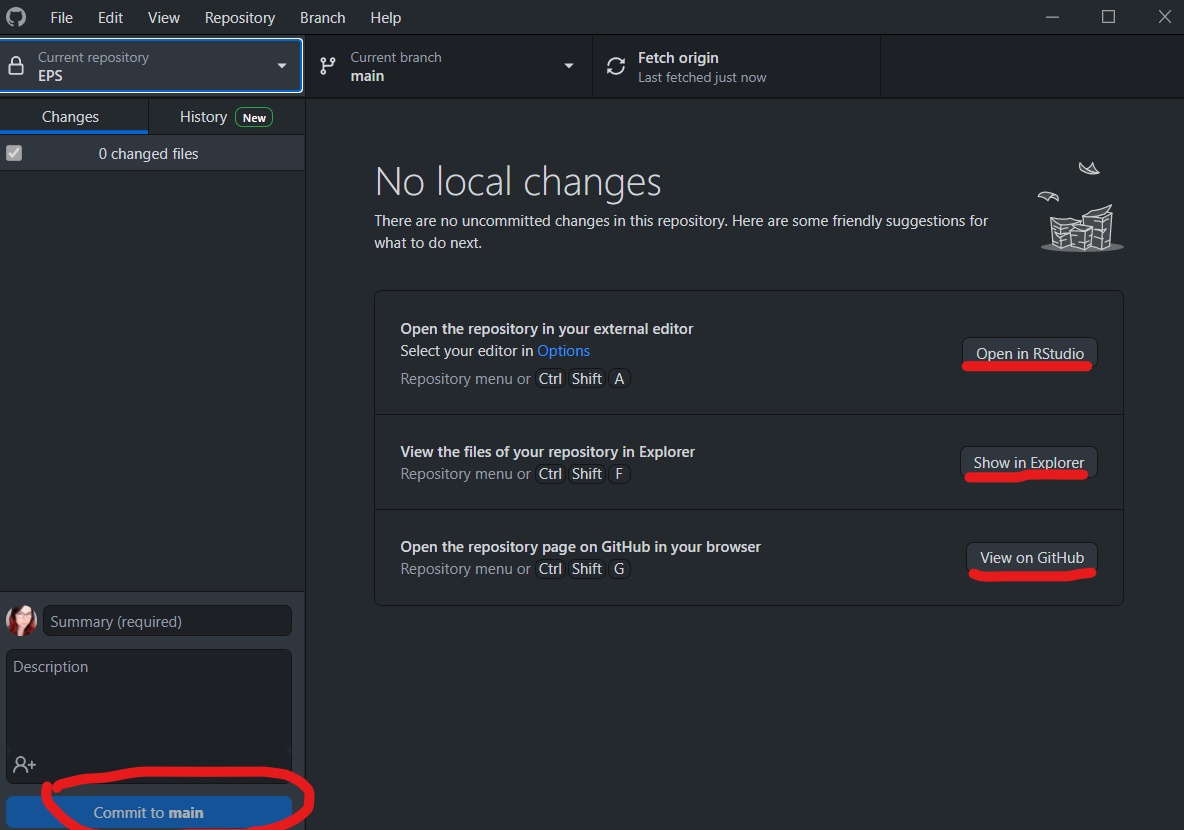
Task: Click Show in Explorer button
Action: click(1028, 462)
